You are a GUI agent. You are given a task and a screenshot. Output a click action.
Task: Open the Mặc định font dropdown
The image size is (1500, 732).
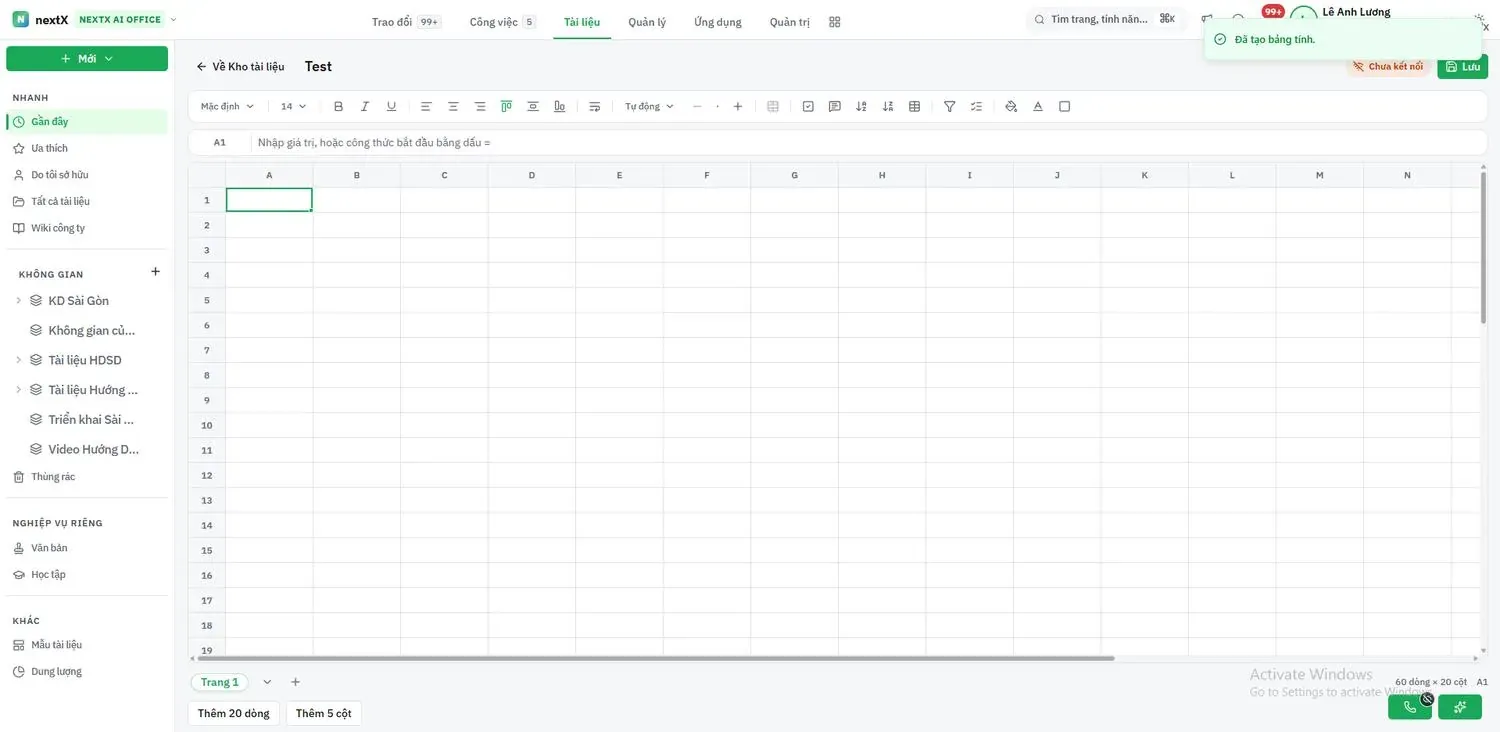(x=227, y=106)
